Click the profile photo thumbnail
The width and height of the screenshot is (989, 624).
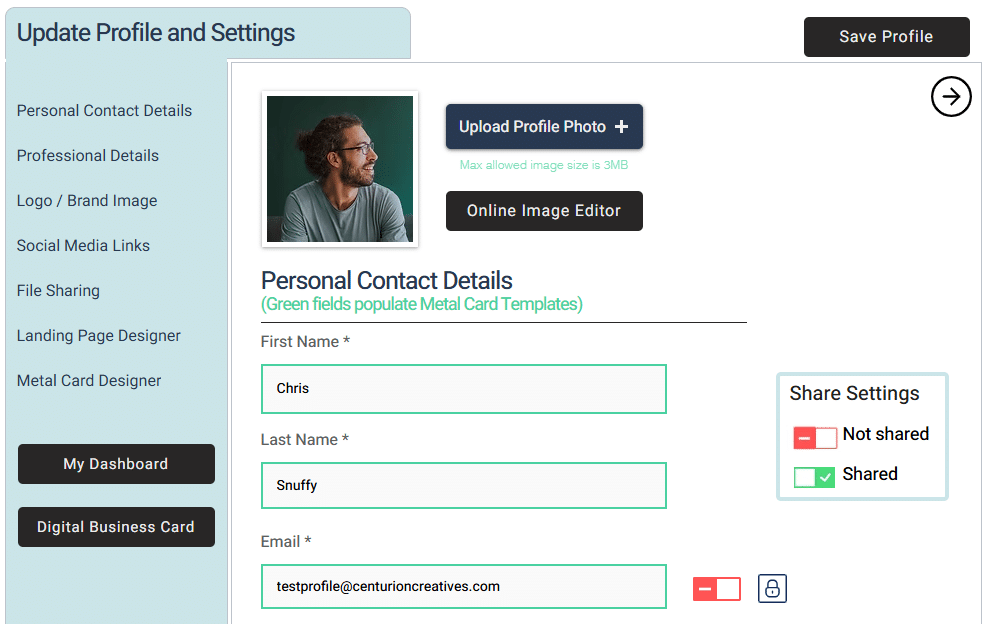pos(340,169)
